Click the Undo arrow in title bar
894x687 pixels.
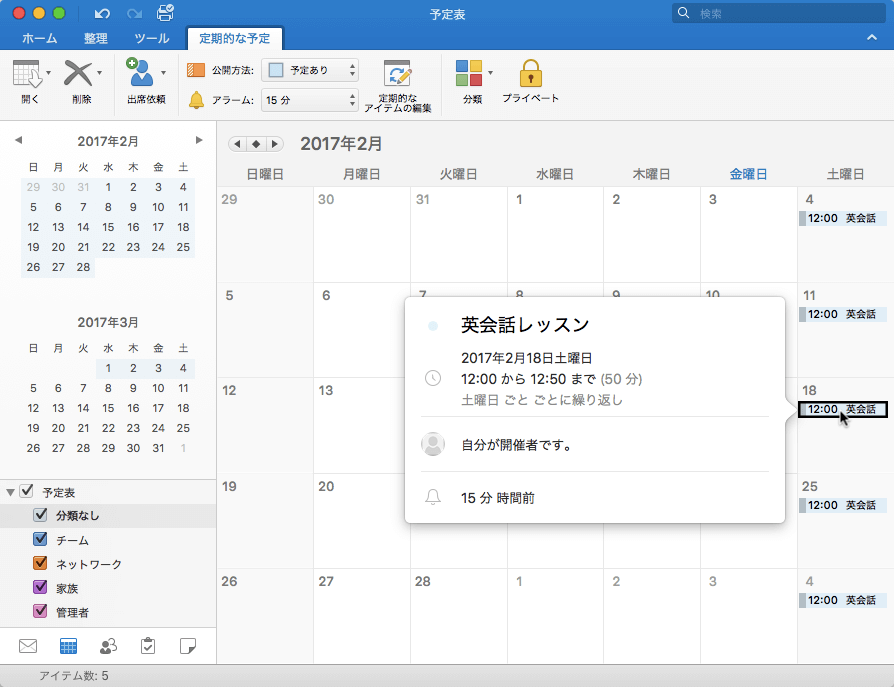102,14
